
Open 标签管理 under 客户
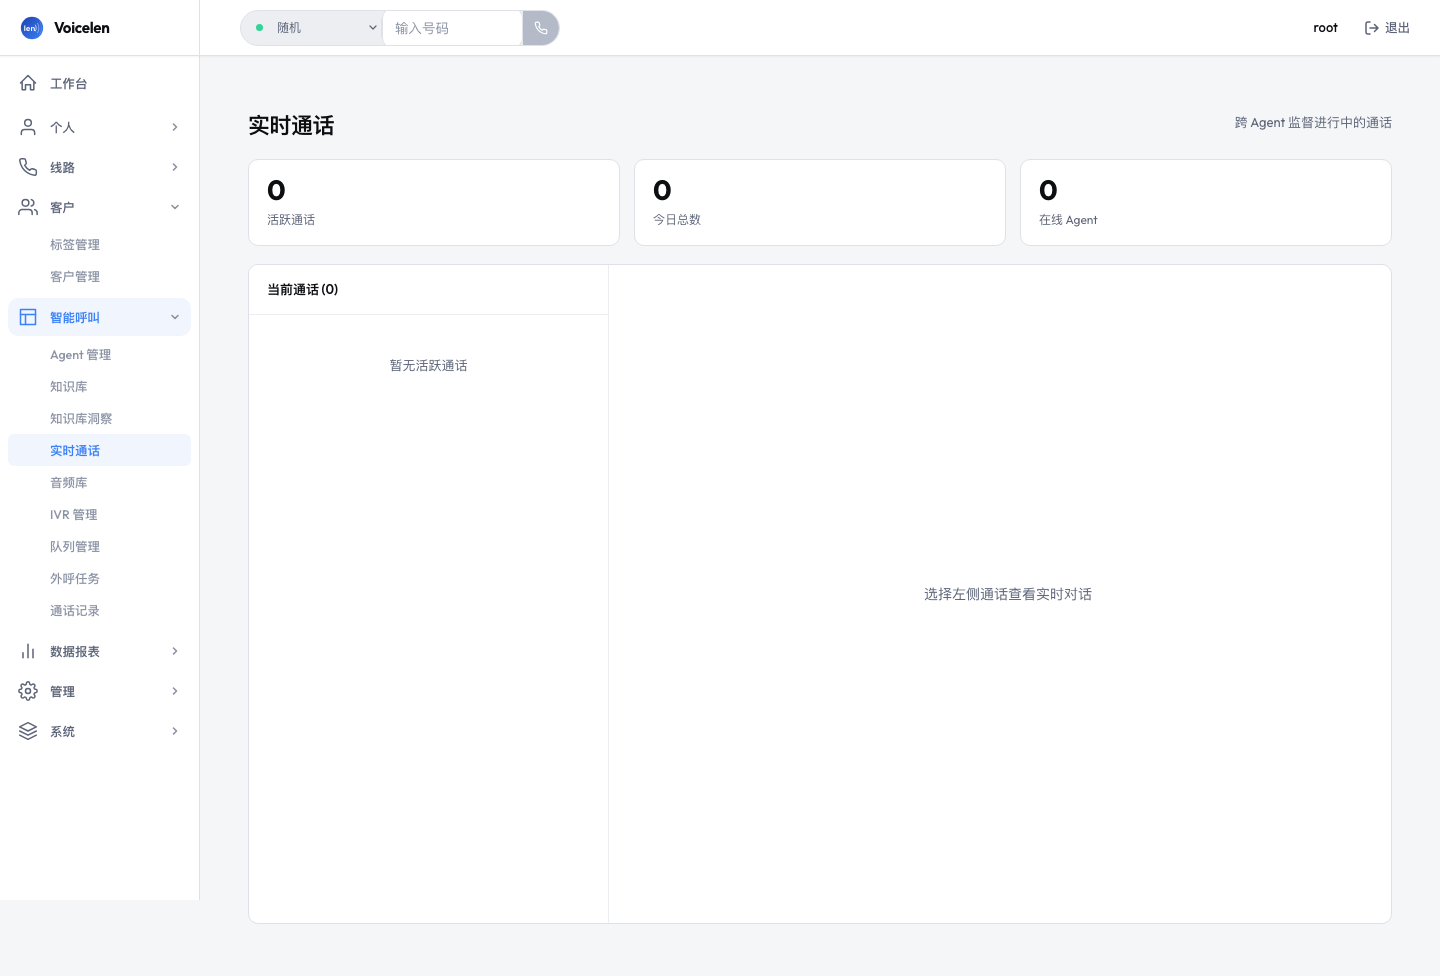(99, 244)
